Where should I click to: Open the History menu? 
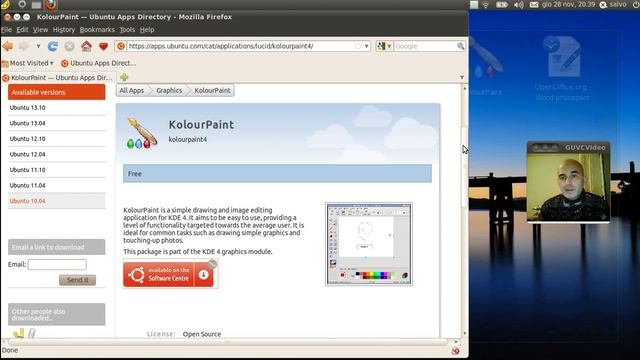[64, 29]
